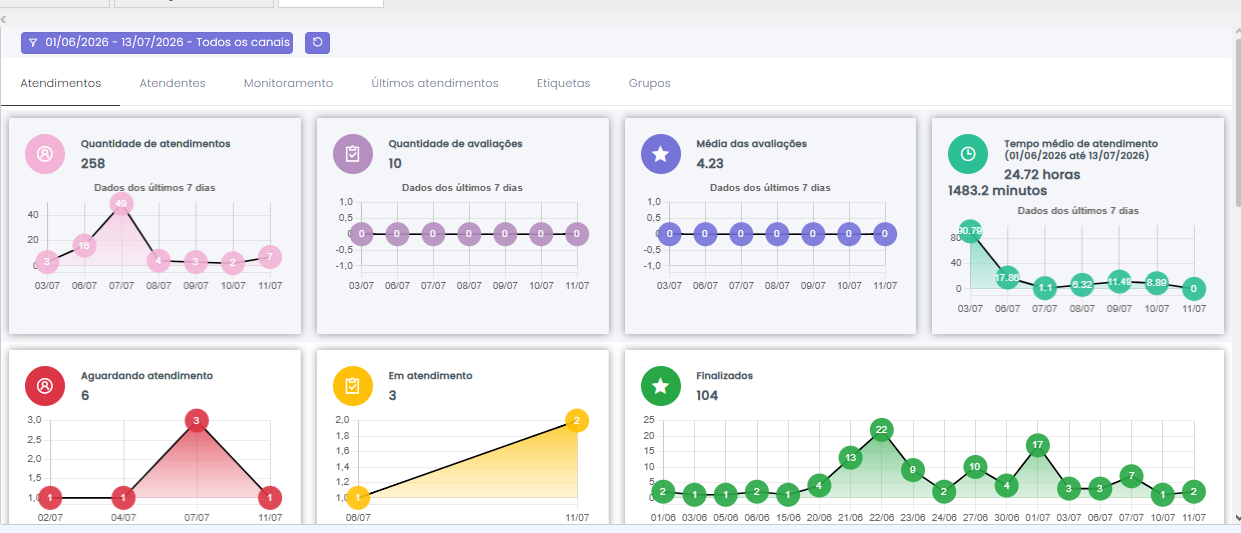The height and width of the screenshot is (533, 1241).
Task: Go to Últimos atendimentos tab
Action: pyautogui.click(x=434, y=83)
